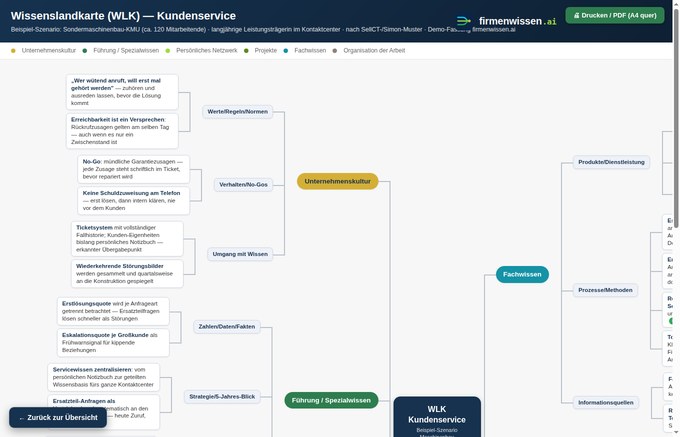This screenshot has width=680, height=437.
Task: Select the teal Fachwissen branch node
Action: (522, 274)
